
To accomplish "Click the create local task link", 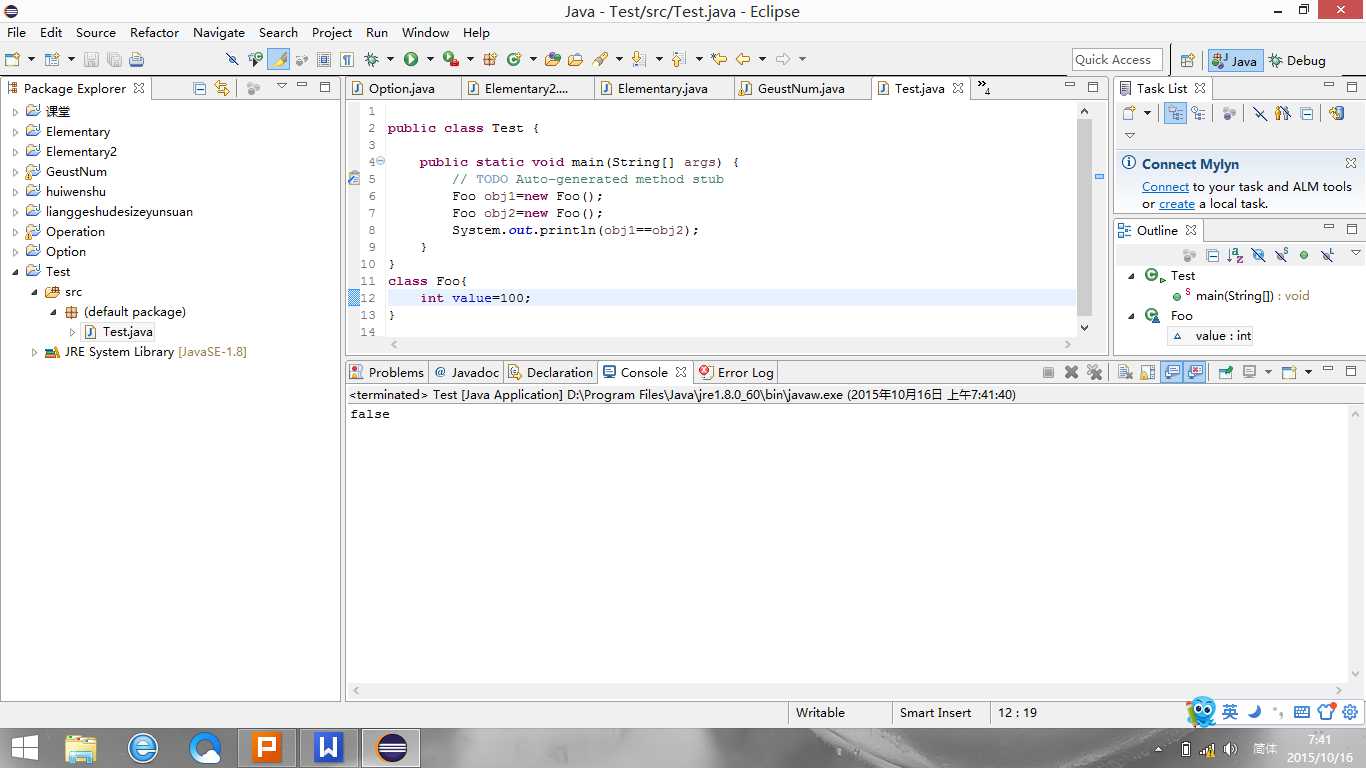I will 1177,204.
